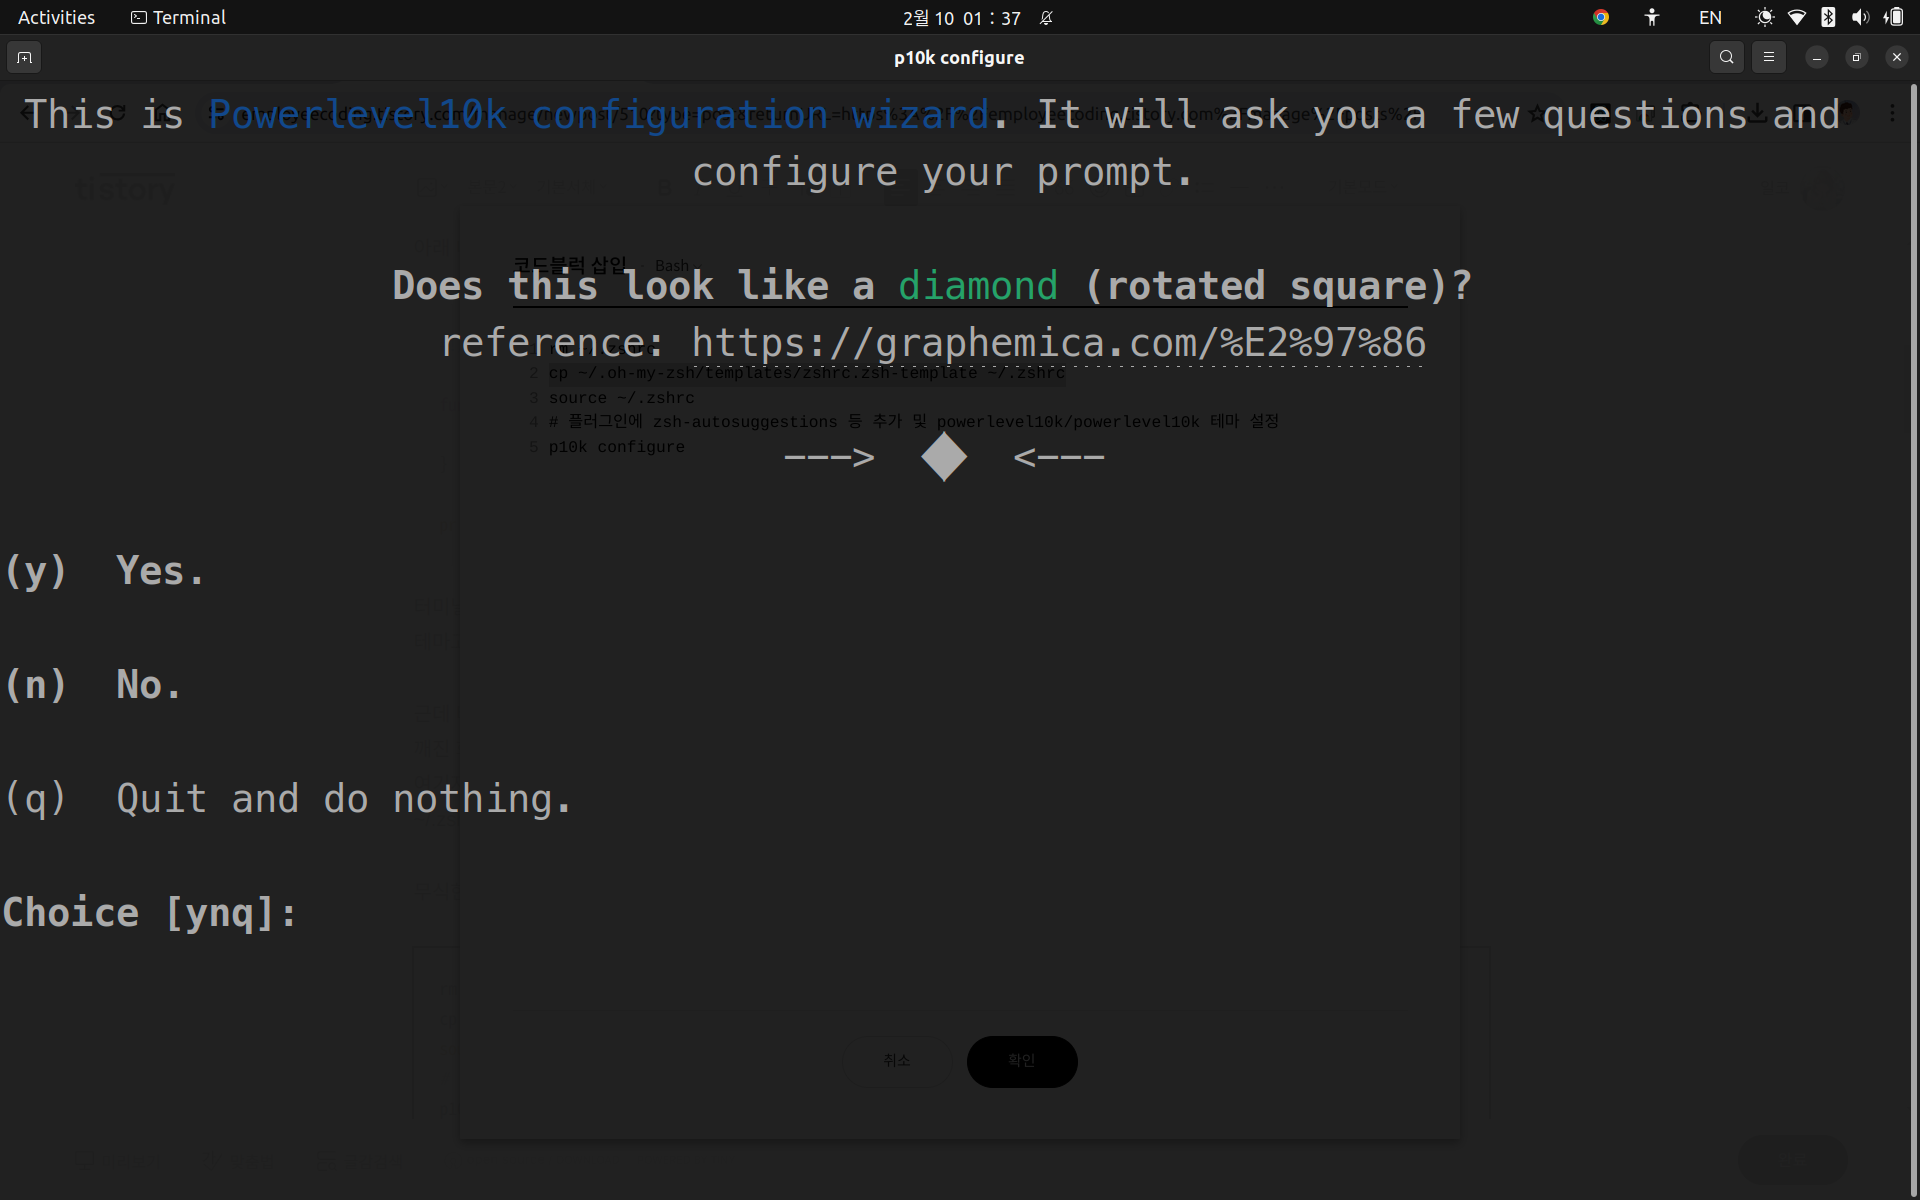This screenshot has height=1200, width=1920.
Task: Click the Night Light indicator icon
Action: [1764, 17]
